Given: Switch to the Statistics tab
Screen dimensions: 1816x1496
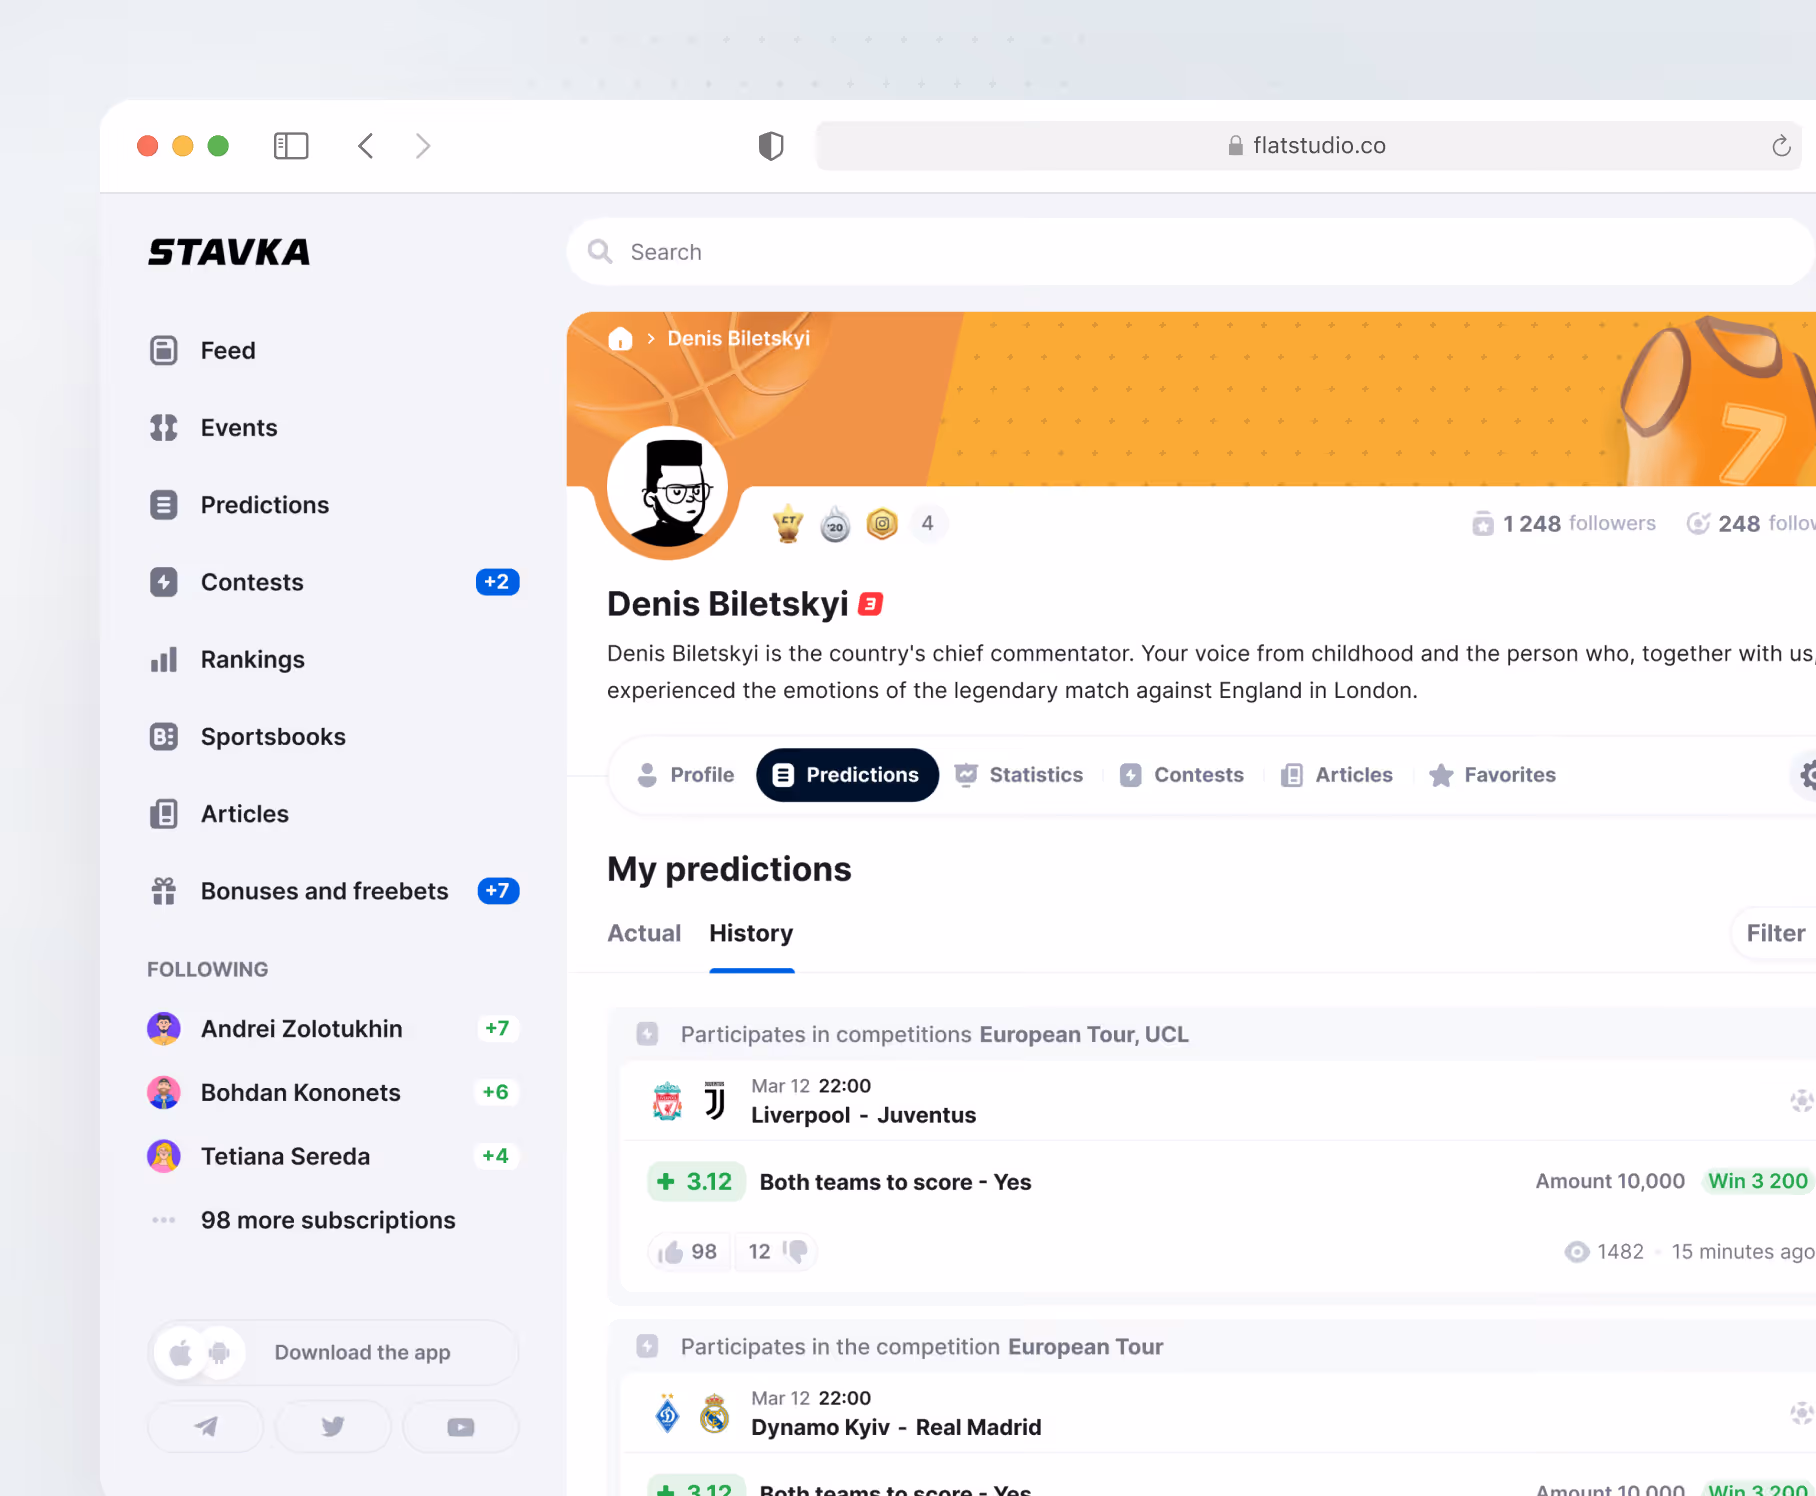Looking at the screenshot, I should coord(1019,775).
